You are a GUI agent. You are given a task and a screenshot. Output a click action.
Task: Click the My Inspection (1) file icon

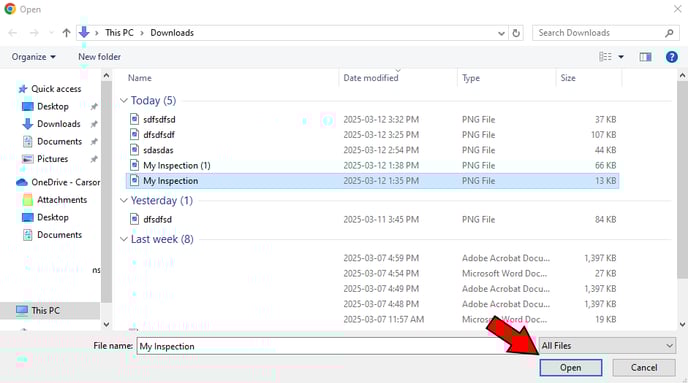tap(135, 165)
